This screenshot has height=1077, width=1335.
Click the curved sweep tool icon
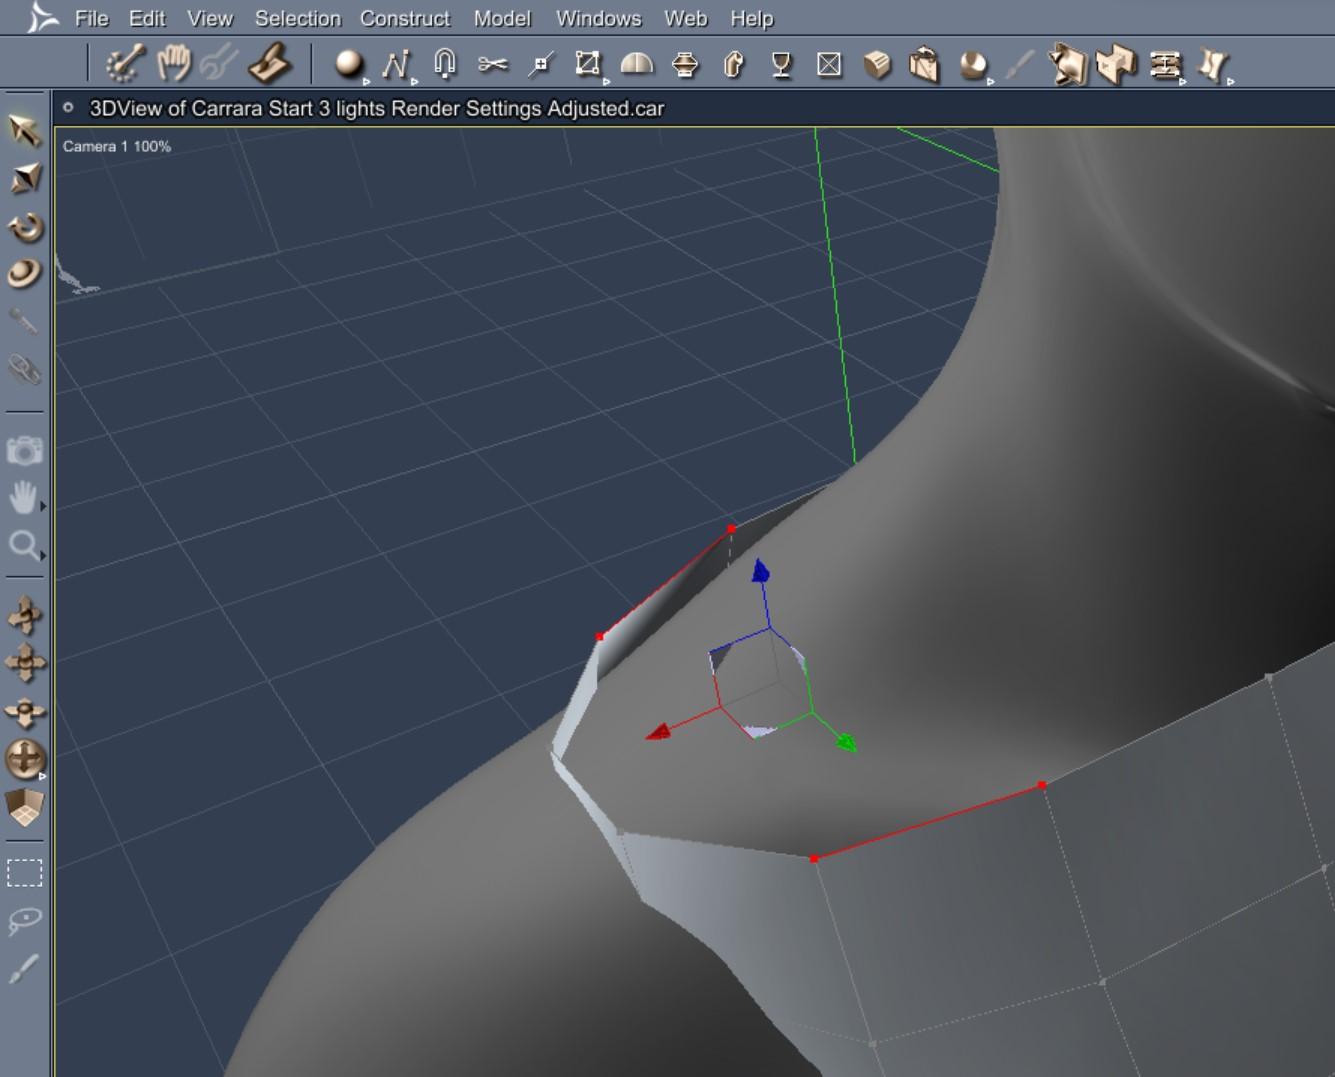733,65
